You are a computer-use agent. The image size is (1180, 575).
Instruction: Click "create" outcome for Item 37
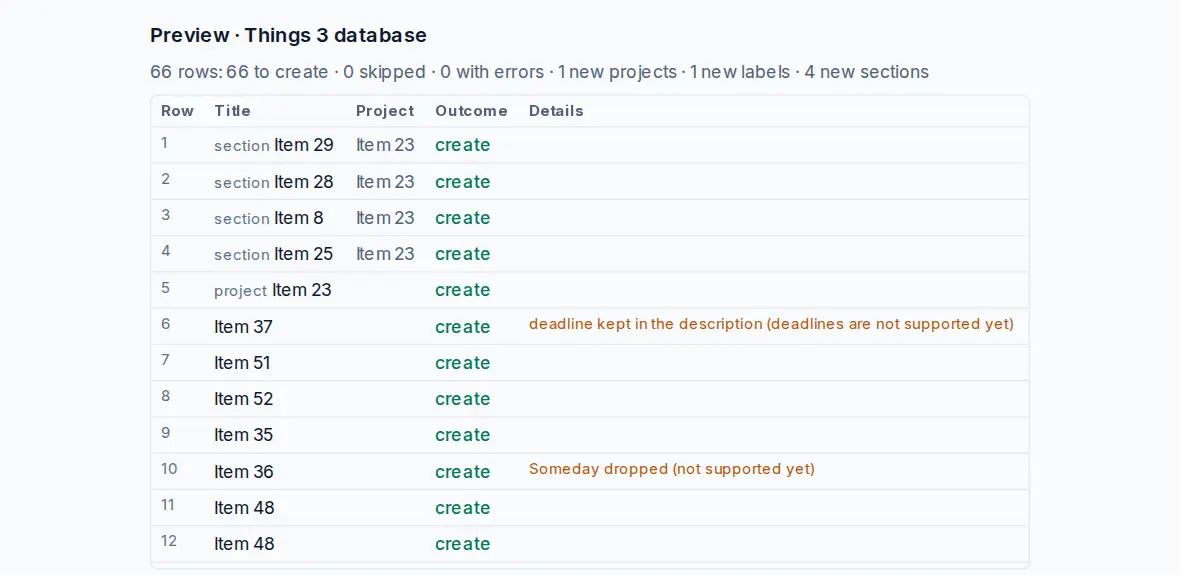tap(463, 327)
